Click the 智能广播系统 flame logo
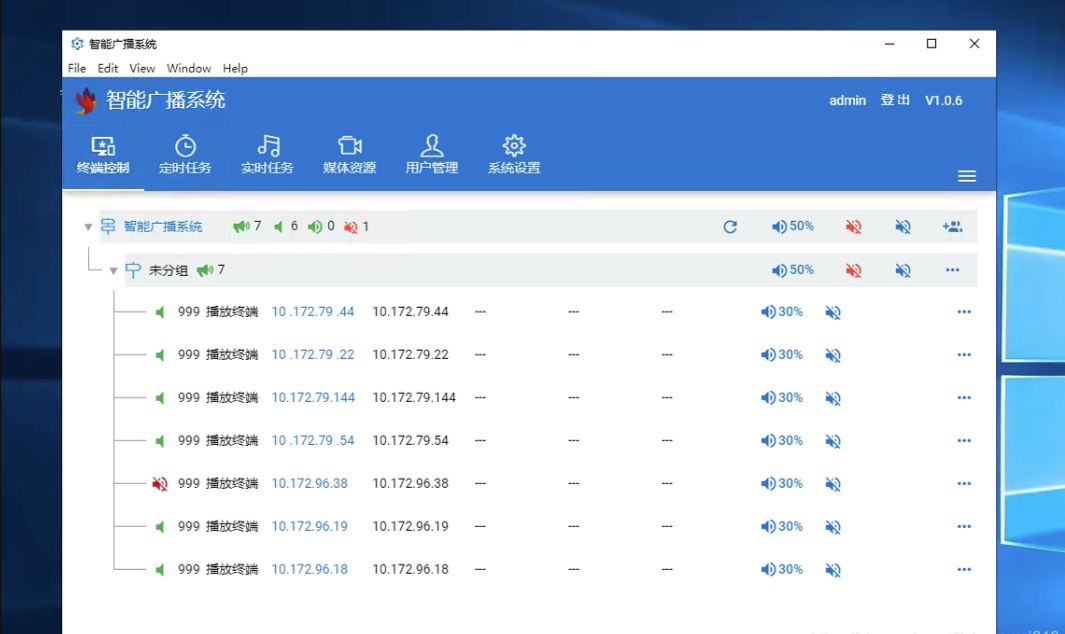Image resolution: width=1065 pixels, height=634 pixels. 86,101
